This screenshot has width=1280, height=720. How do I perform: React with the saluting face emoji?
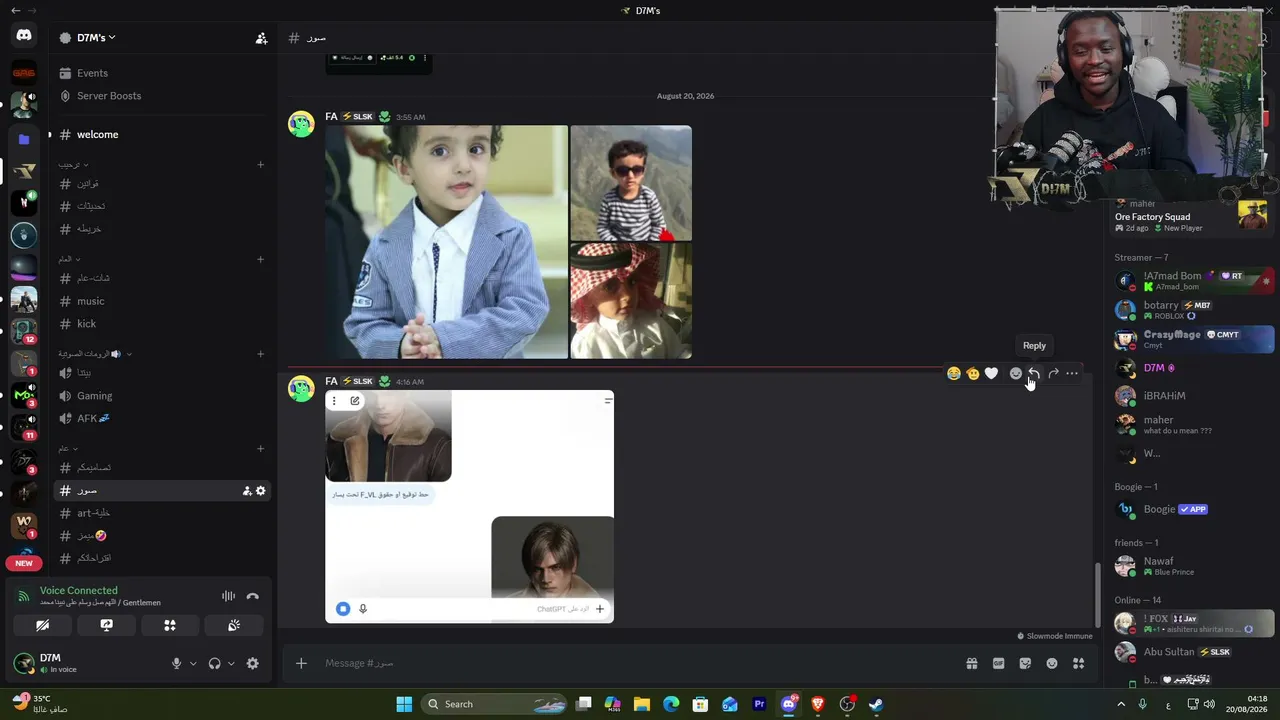[973, 374]
